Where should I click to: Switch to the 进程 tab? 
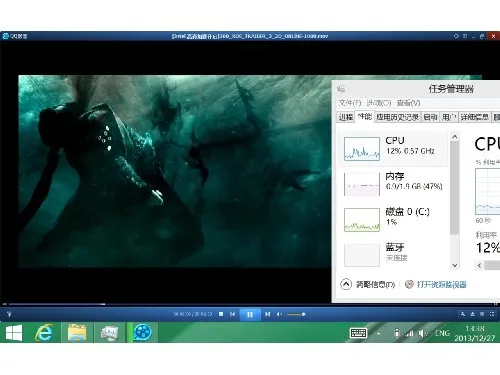coord(346,117)
